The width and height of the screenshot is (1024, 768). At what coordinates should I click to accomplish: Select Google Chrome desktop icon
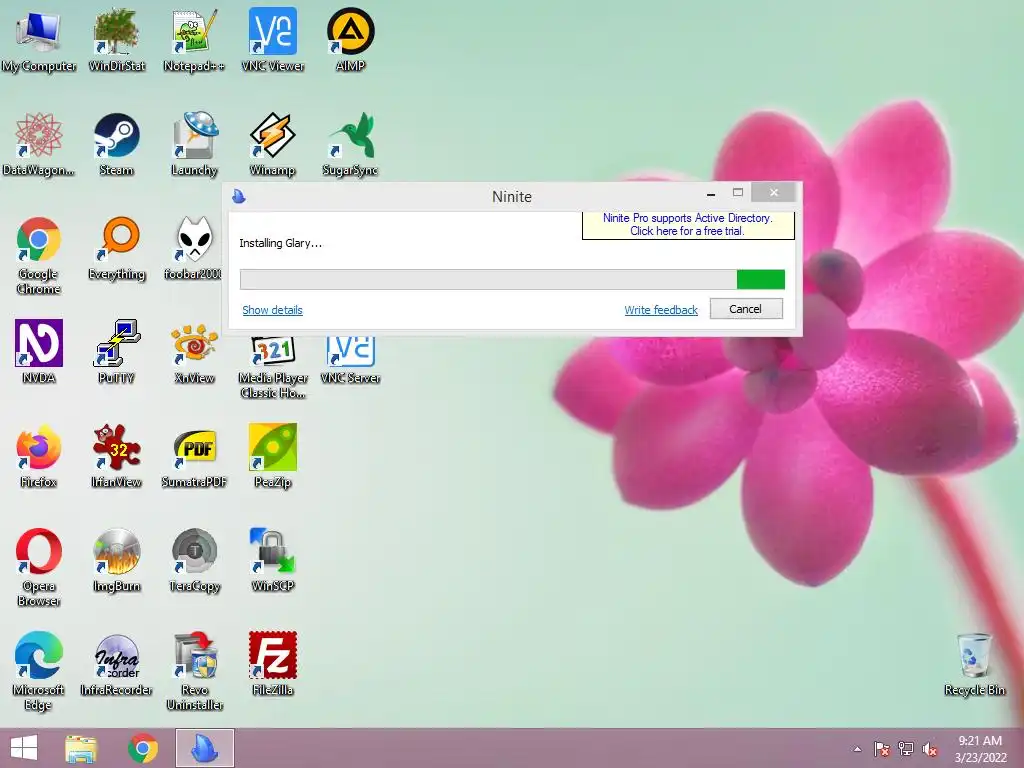[x=39, y=256]
